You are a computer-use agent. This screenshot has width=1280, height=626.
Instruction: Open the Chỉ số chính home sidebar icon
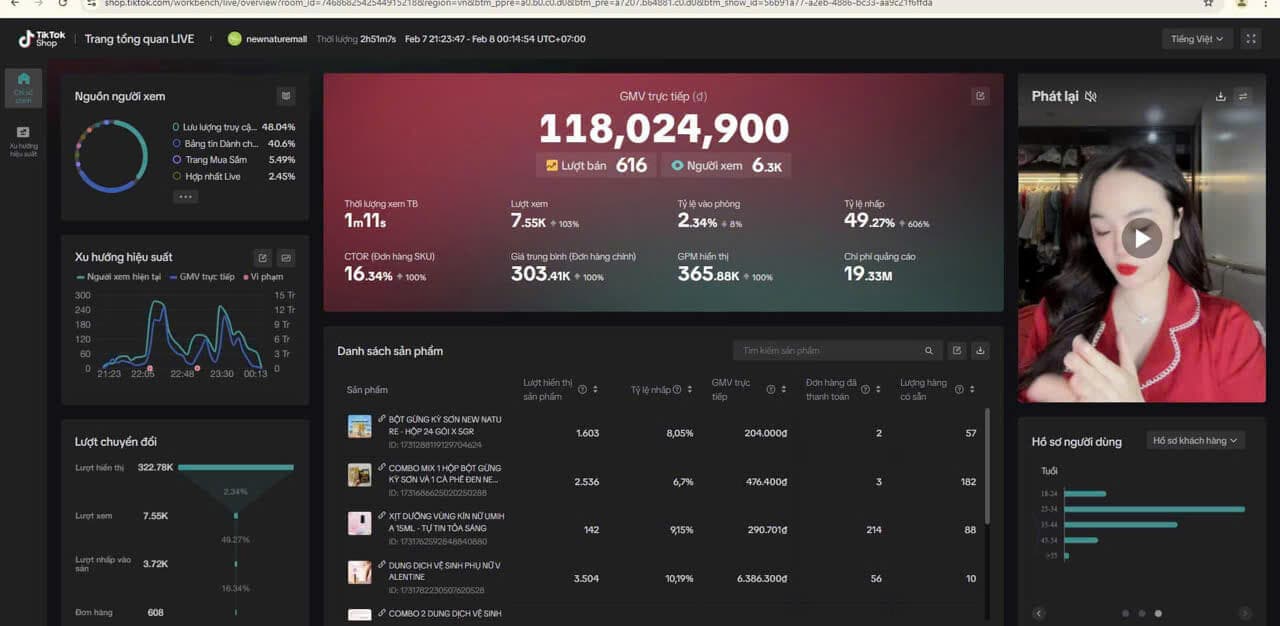(23, 84)
